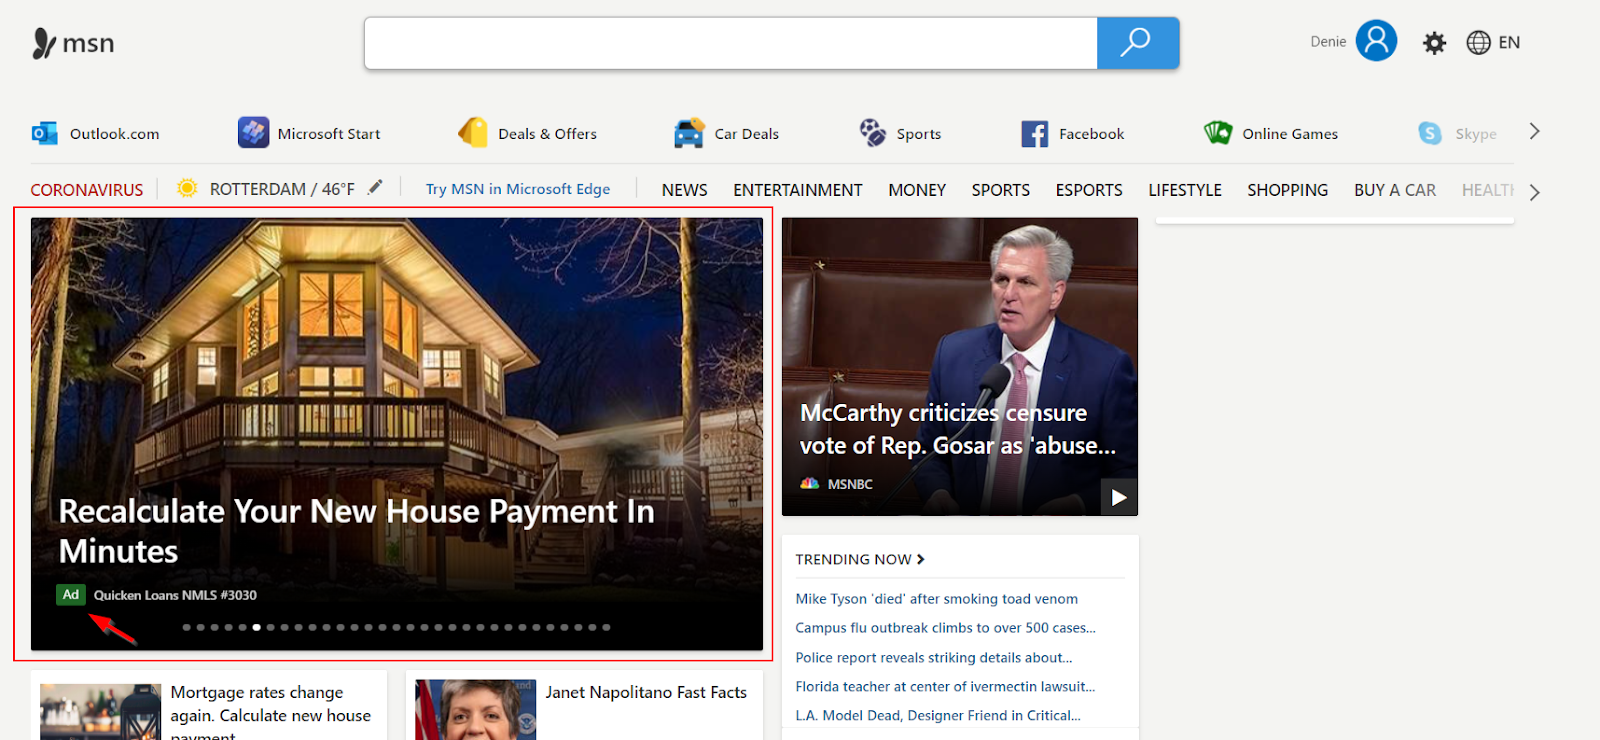
Task: Expand more categories with navigation chevron
Action: tap(1534, 191)
